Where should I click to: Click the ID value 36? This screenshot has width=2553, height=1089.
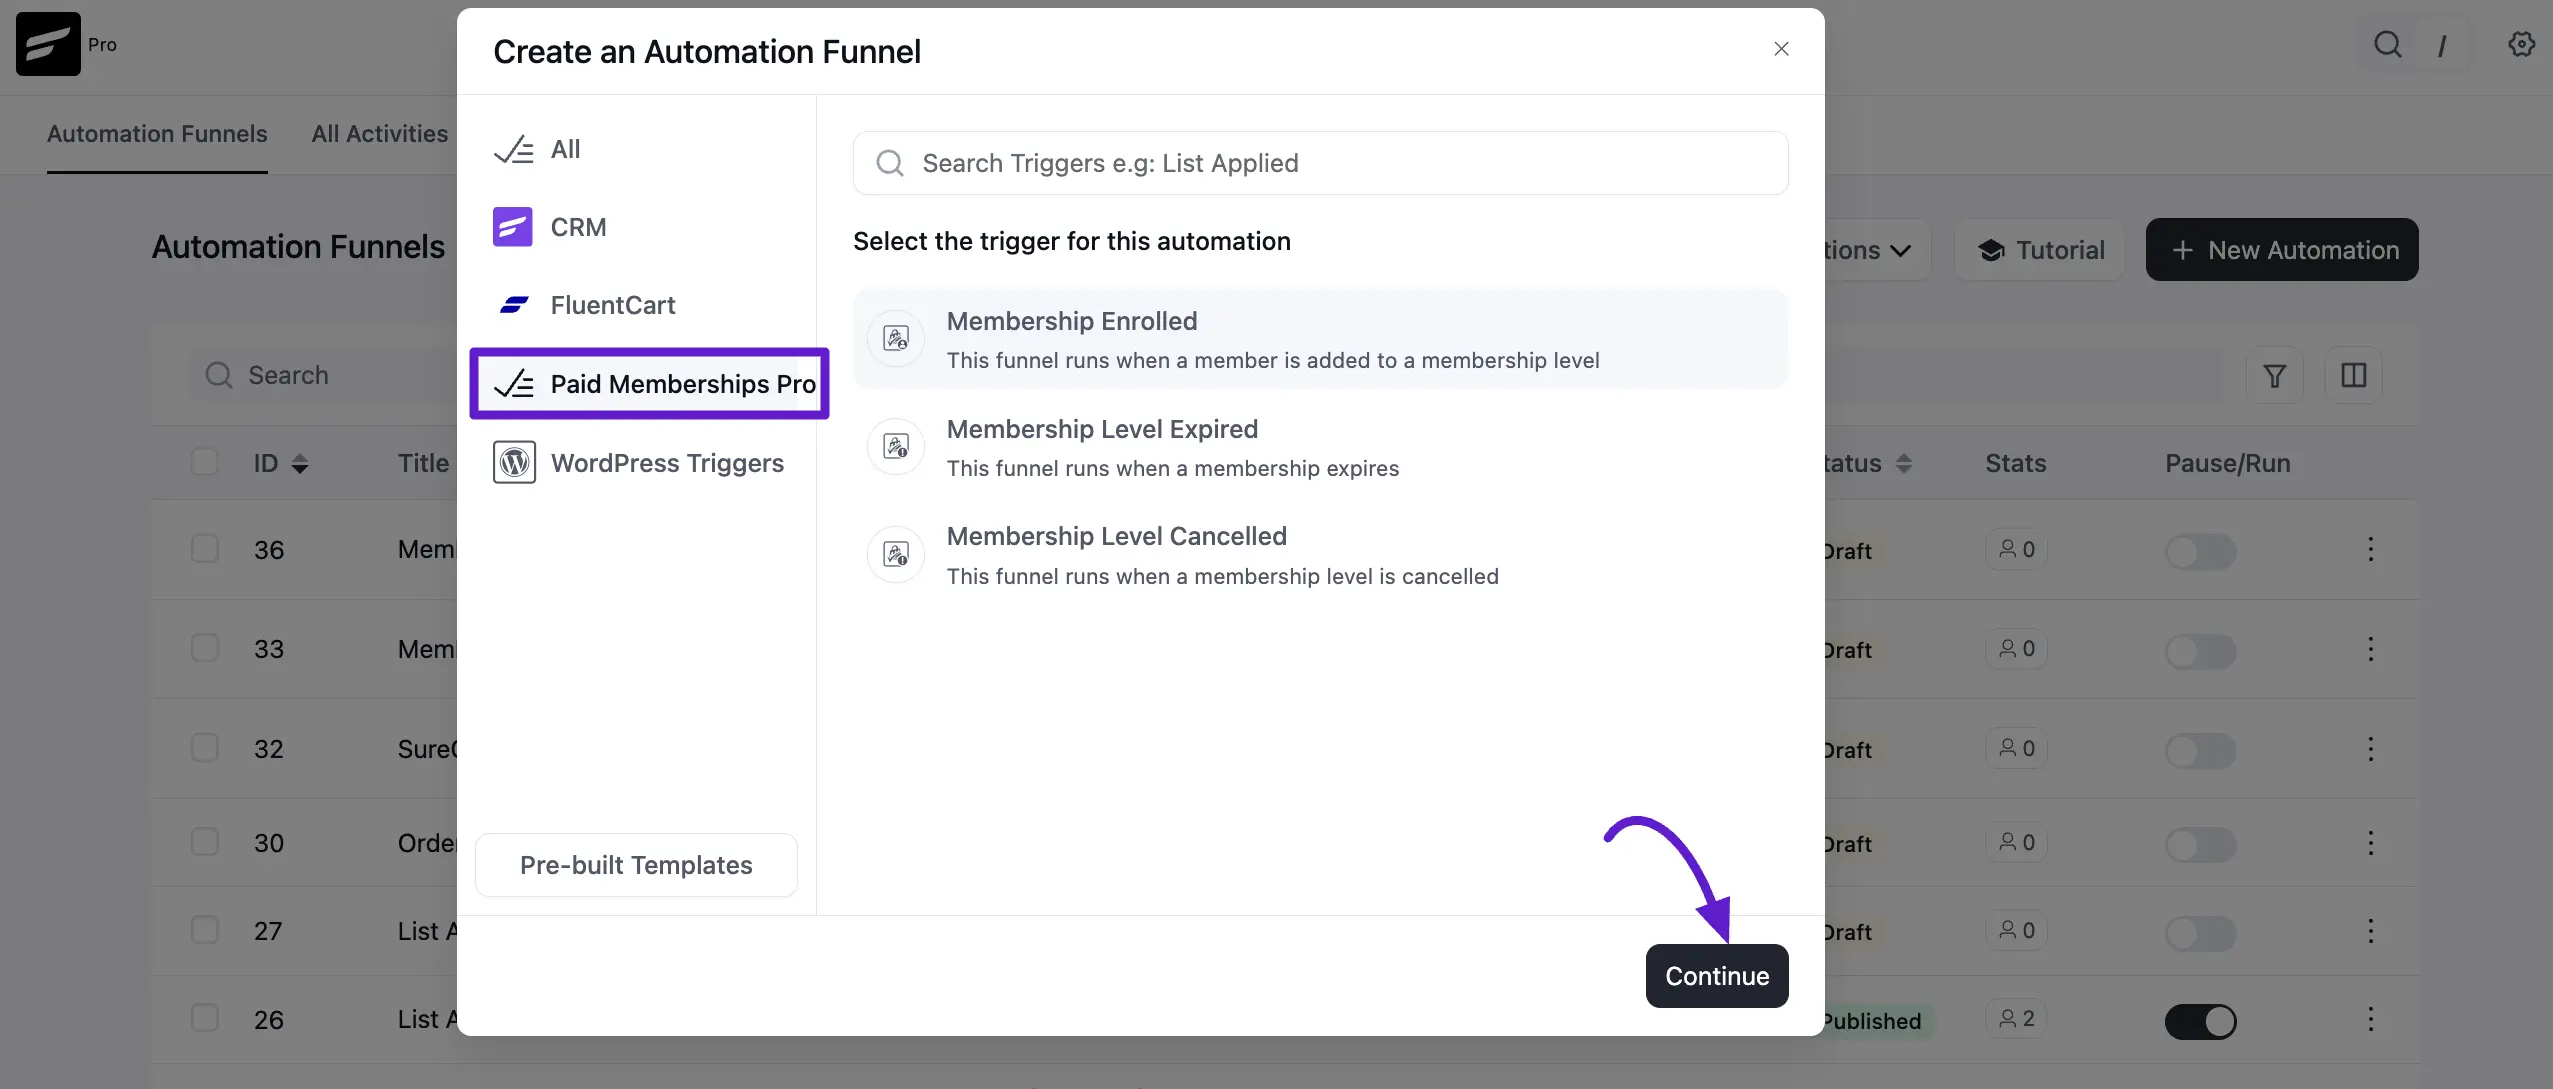tap(269, 550)
